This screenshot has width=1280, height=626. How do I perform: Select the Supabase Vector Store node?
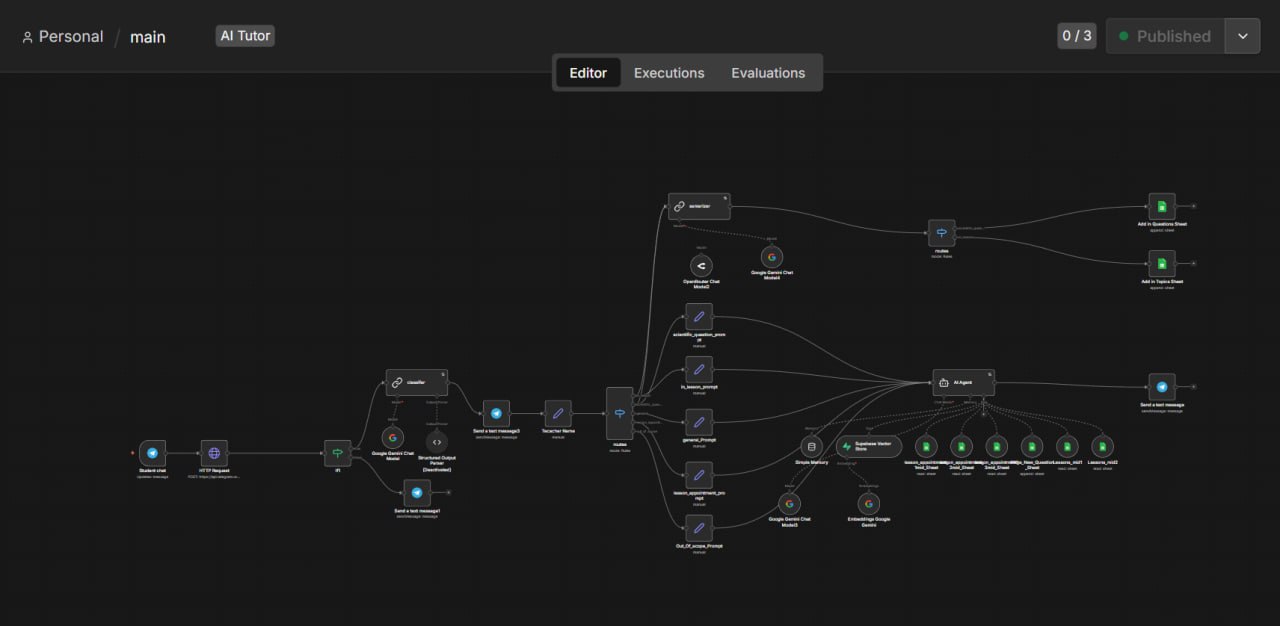click(x=869, y=446)
